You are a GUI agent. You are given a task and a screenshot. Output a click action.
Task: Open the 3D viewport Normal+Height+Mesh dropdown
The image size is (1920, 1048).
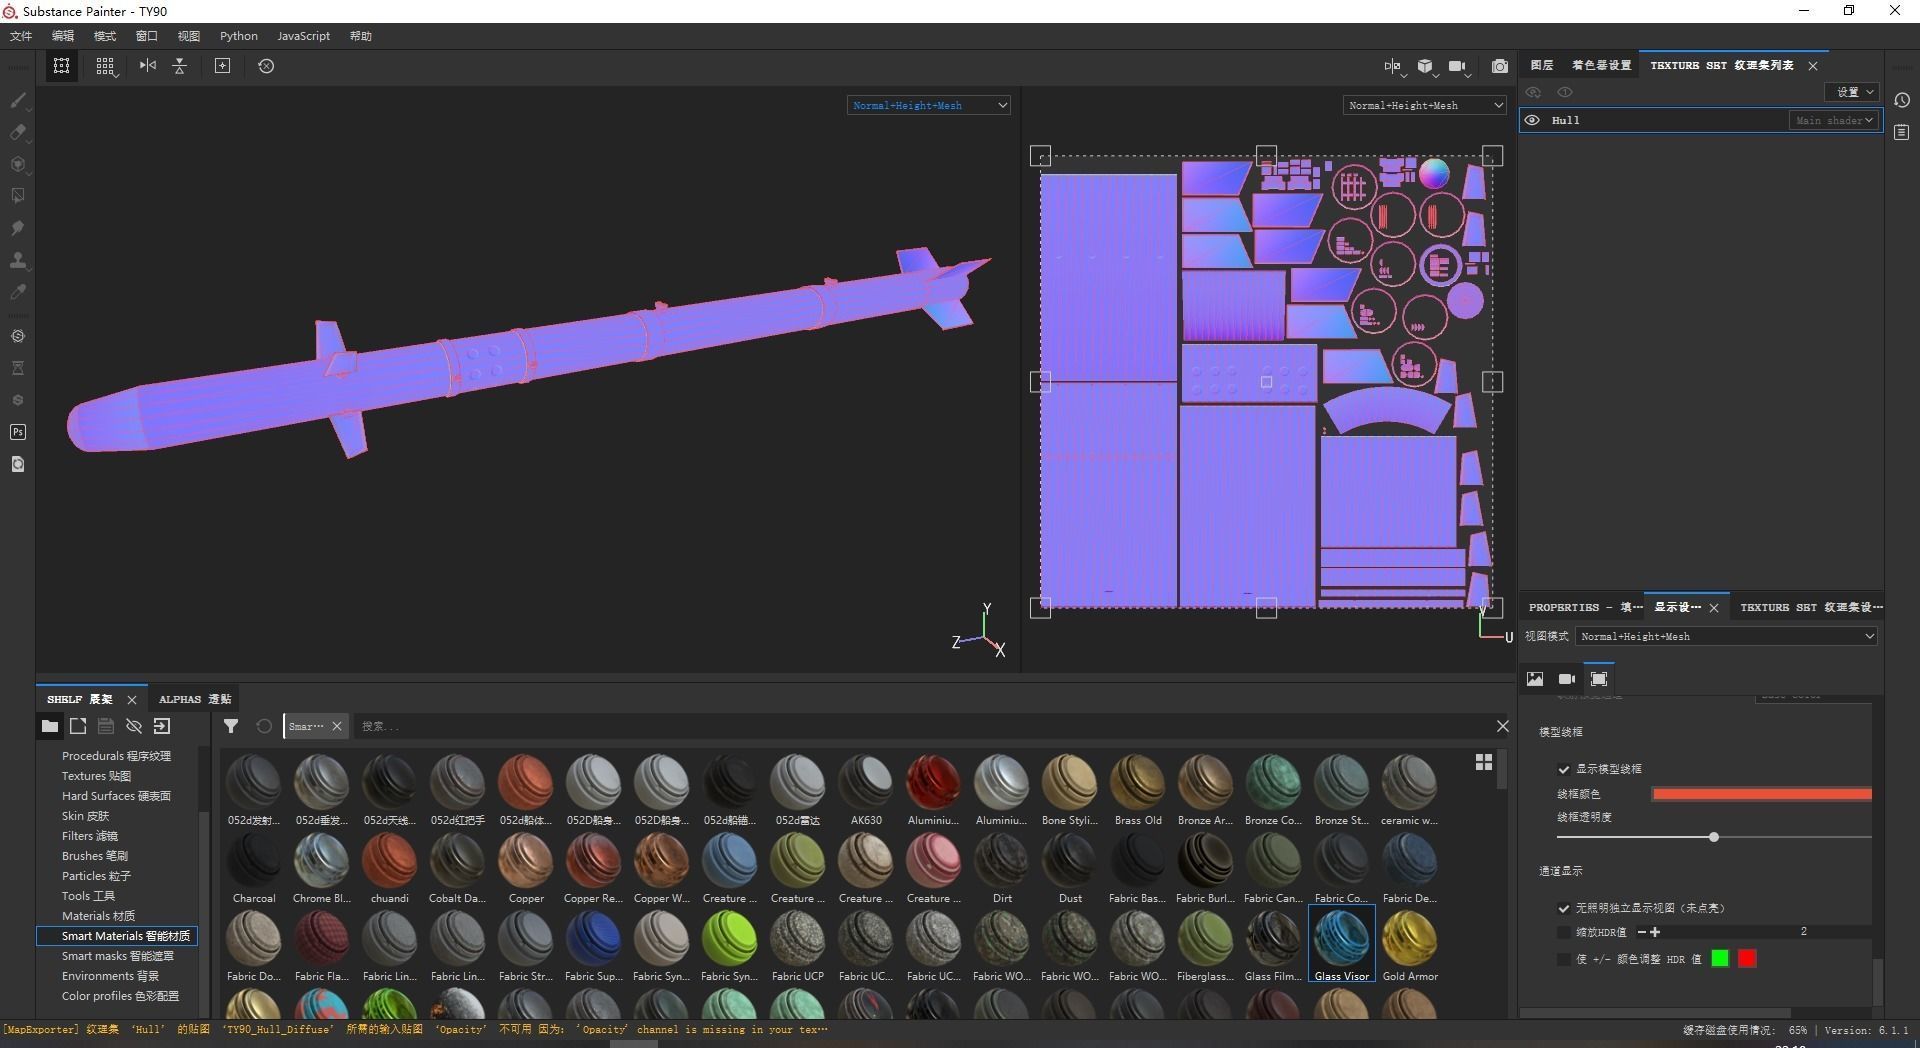929,105
